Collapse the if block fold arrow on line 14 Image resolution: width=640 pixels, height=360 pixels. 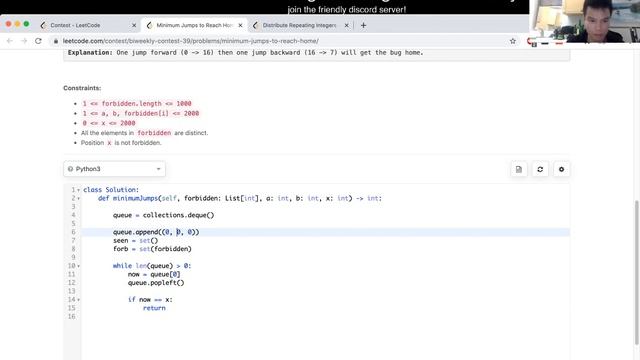(79, 300)
